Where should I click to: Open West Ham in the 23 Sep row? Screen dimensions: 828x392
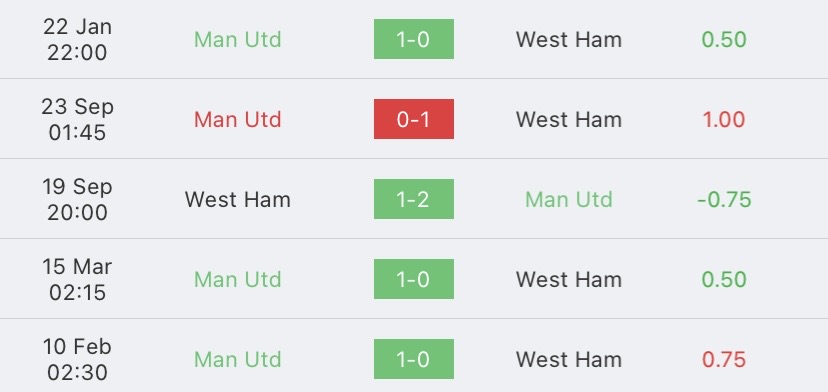click(569, 119)
